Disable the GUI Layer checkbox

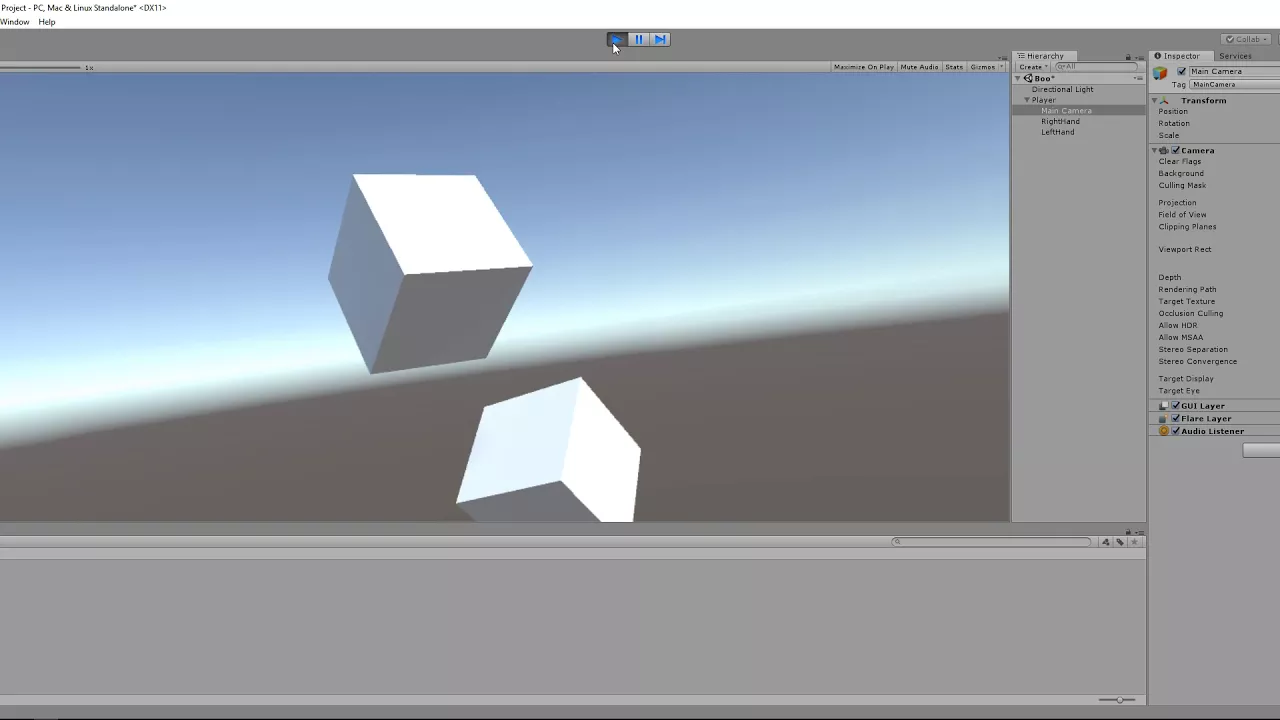[1176, 406]
